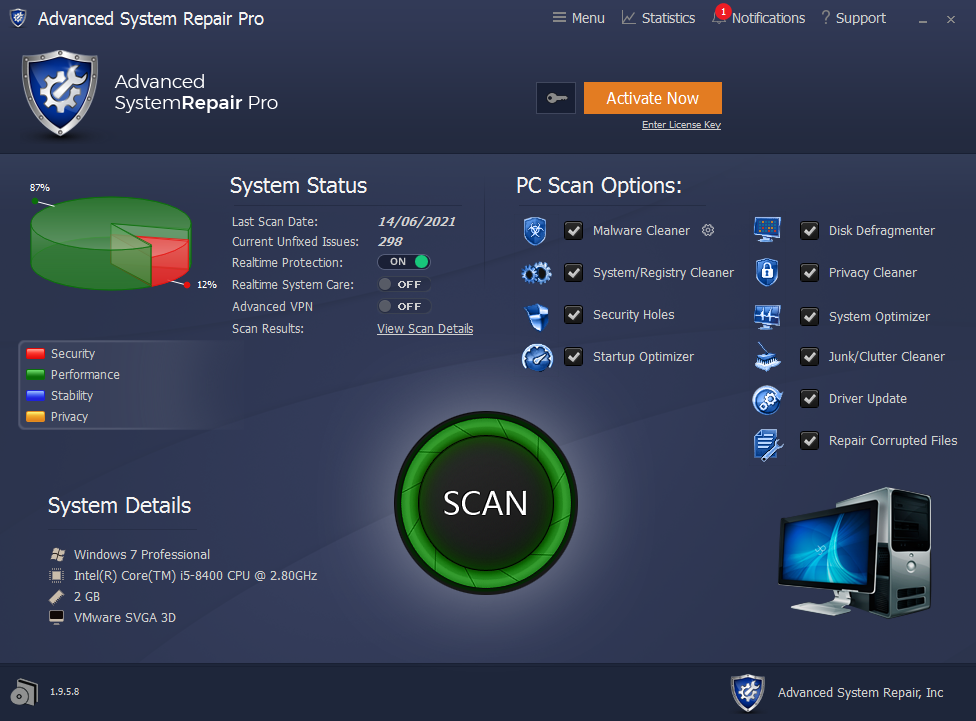Uncheck the Malware Cleaner checkbox

point(573,231)
